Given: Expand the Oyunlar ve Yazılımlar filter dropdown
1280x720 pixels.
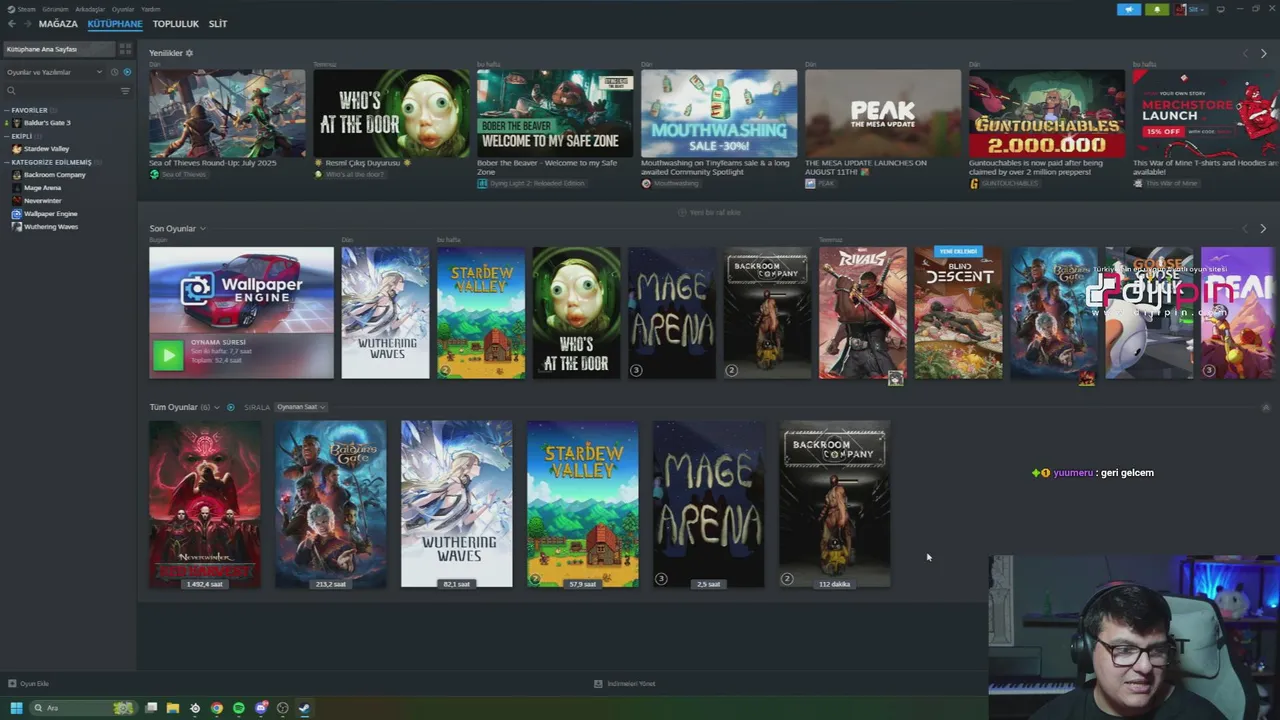Looking at the screenshot, I should click(x=55, y=72).
